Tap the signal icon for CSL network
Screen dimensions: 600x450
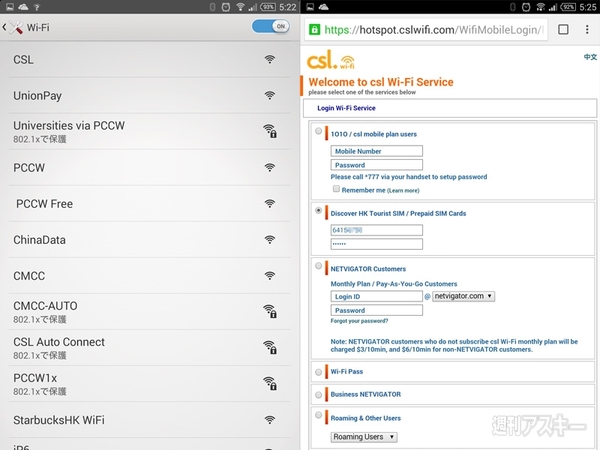click(x=270, y=59)
